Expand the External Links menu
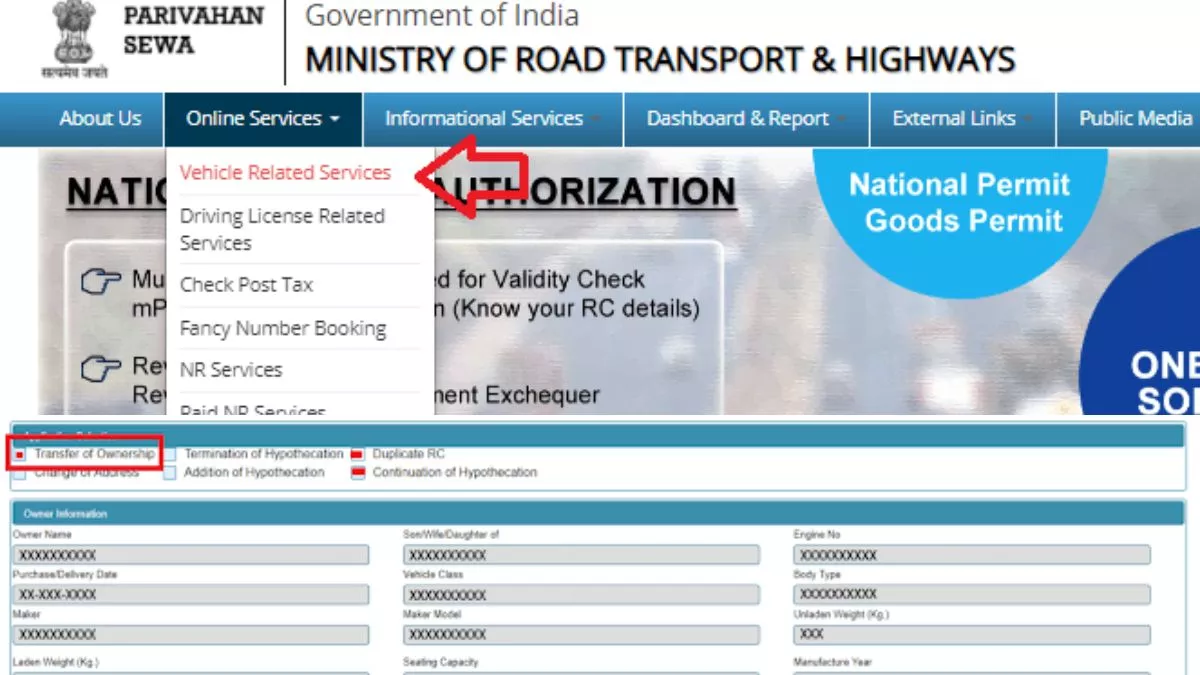 962,119
